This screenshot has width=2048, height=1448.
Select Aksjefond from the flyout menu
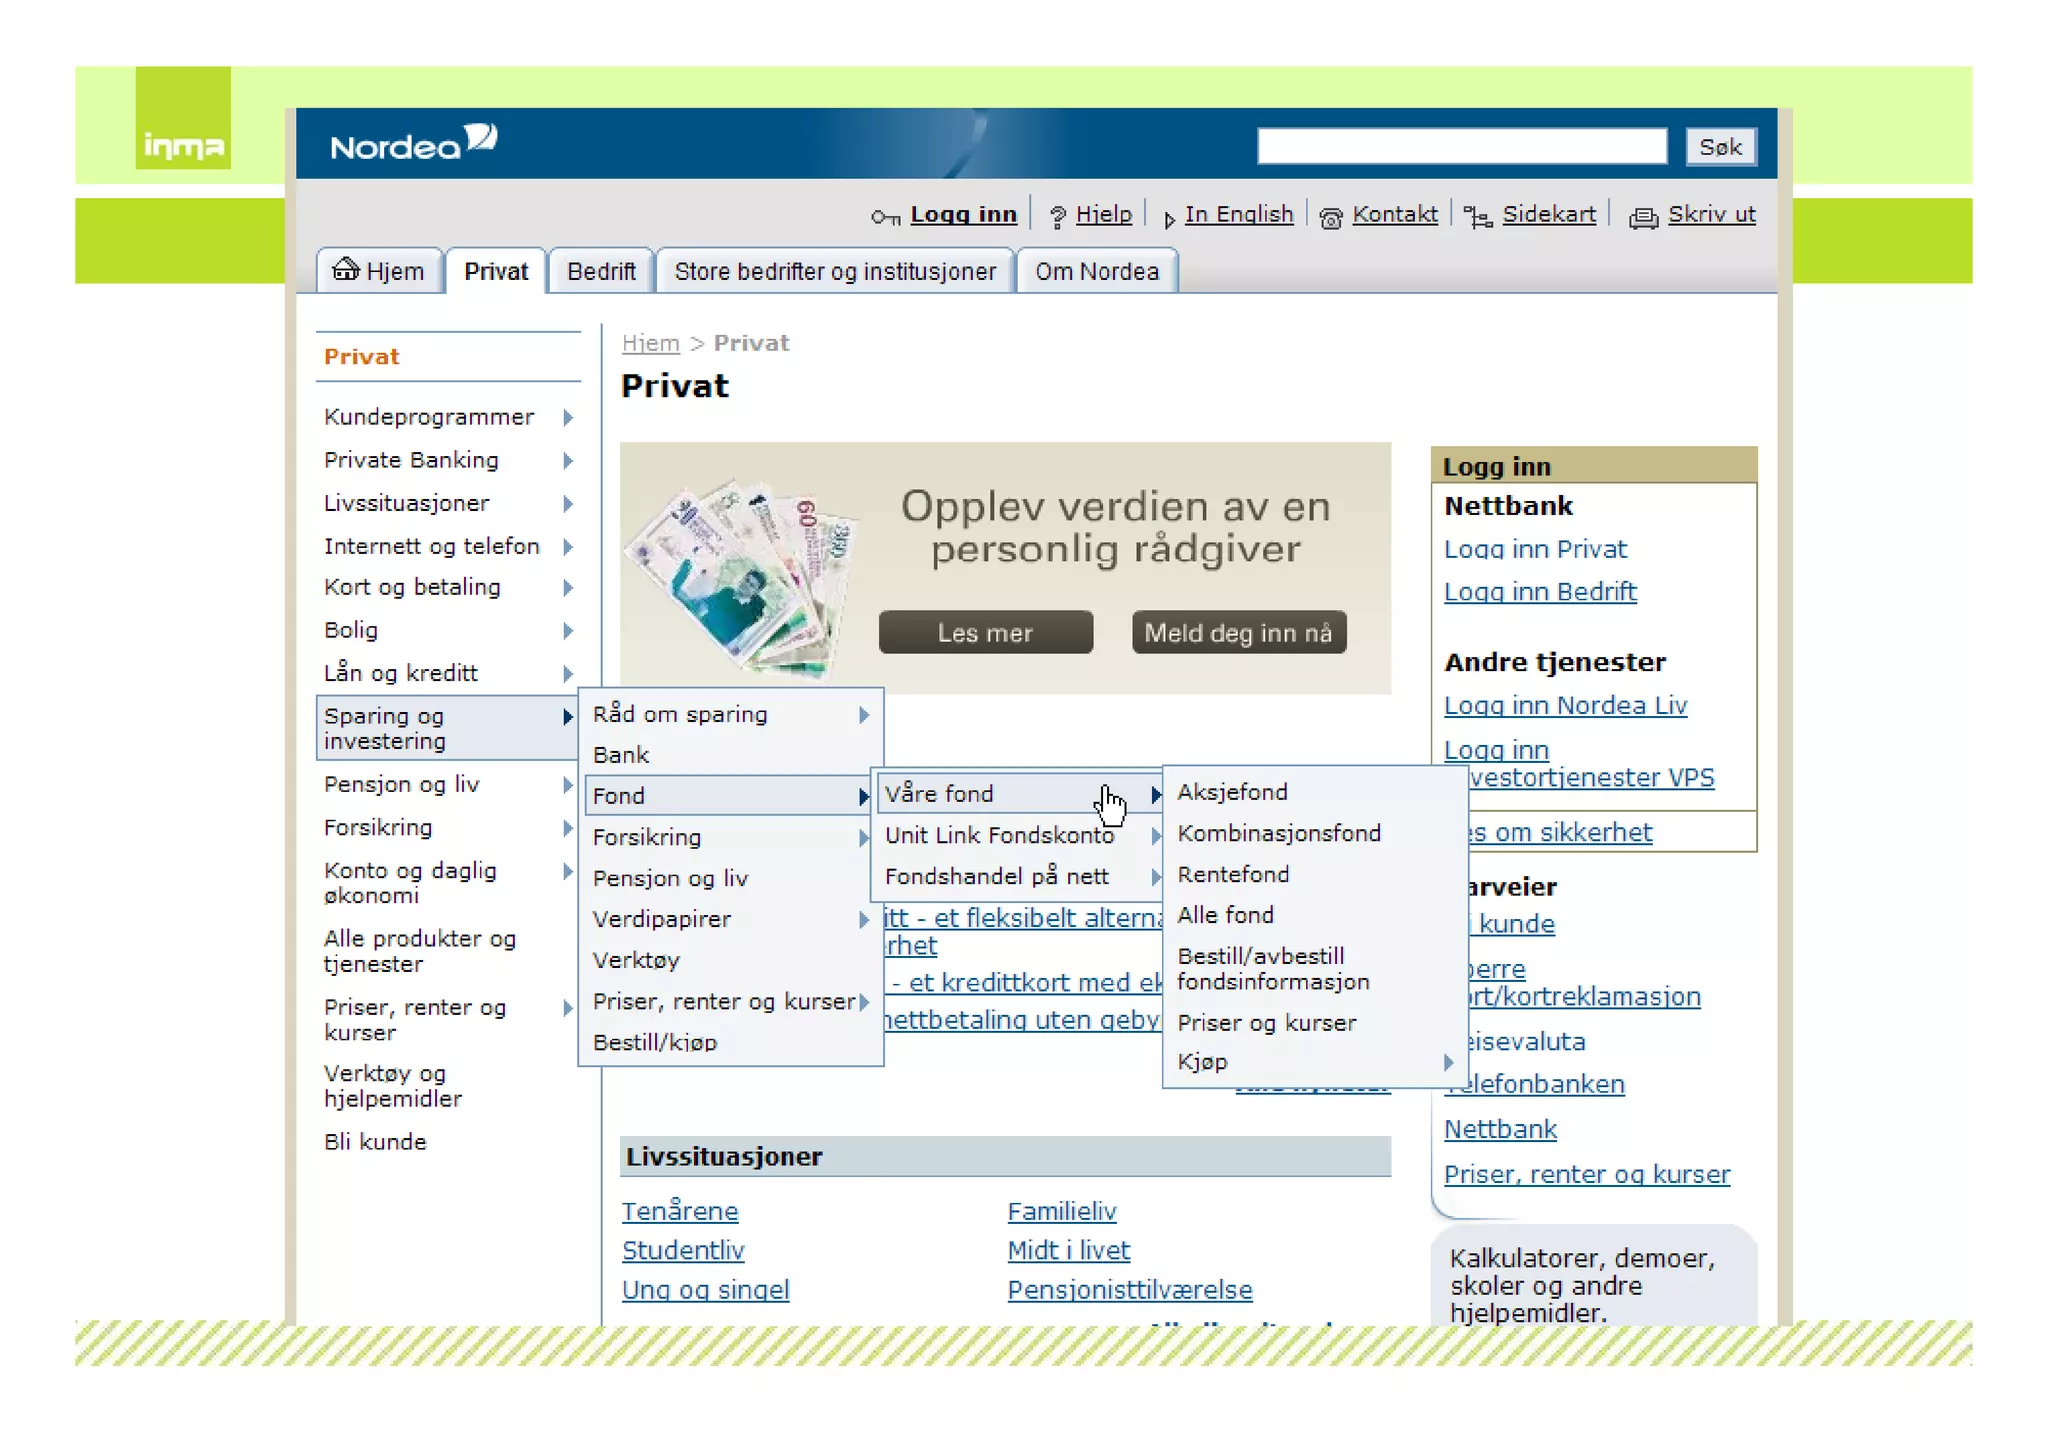(x=1232, y=792)
